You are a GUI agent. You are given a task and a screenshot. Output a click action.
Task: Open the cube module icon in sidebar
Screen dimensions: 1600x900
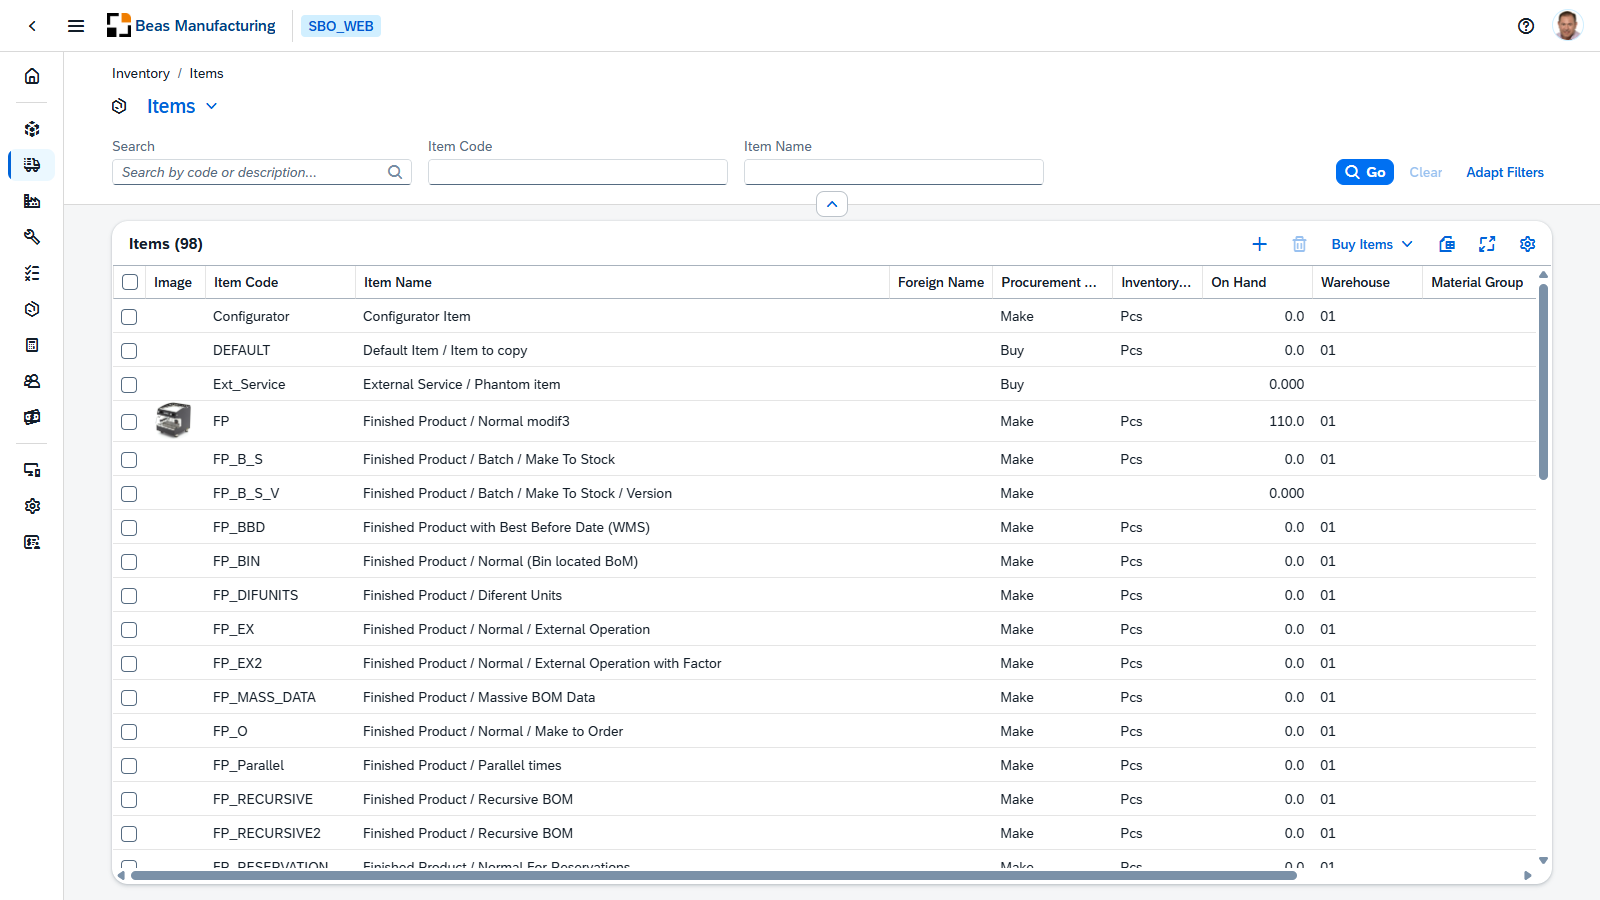pos(32,129)
